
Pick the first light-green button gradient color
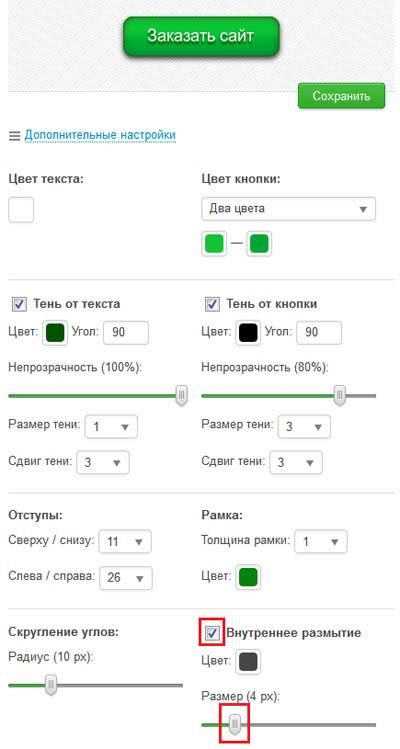pos(214,244)
